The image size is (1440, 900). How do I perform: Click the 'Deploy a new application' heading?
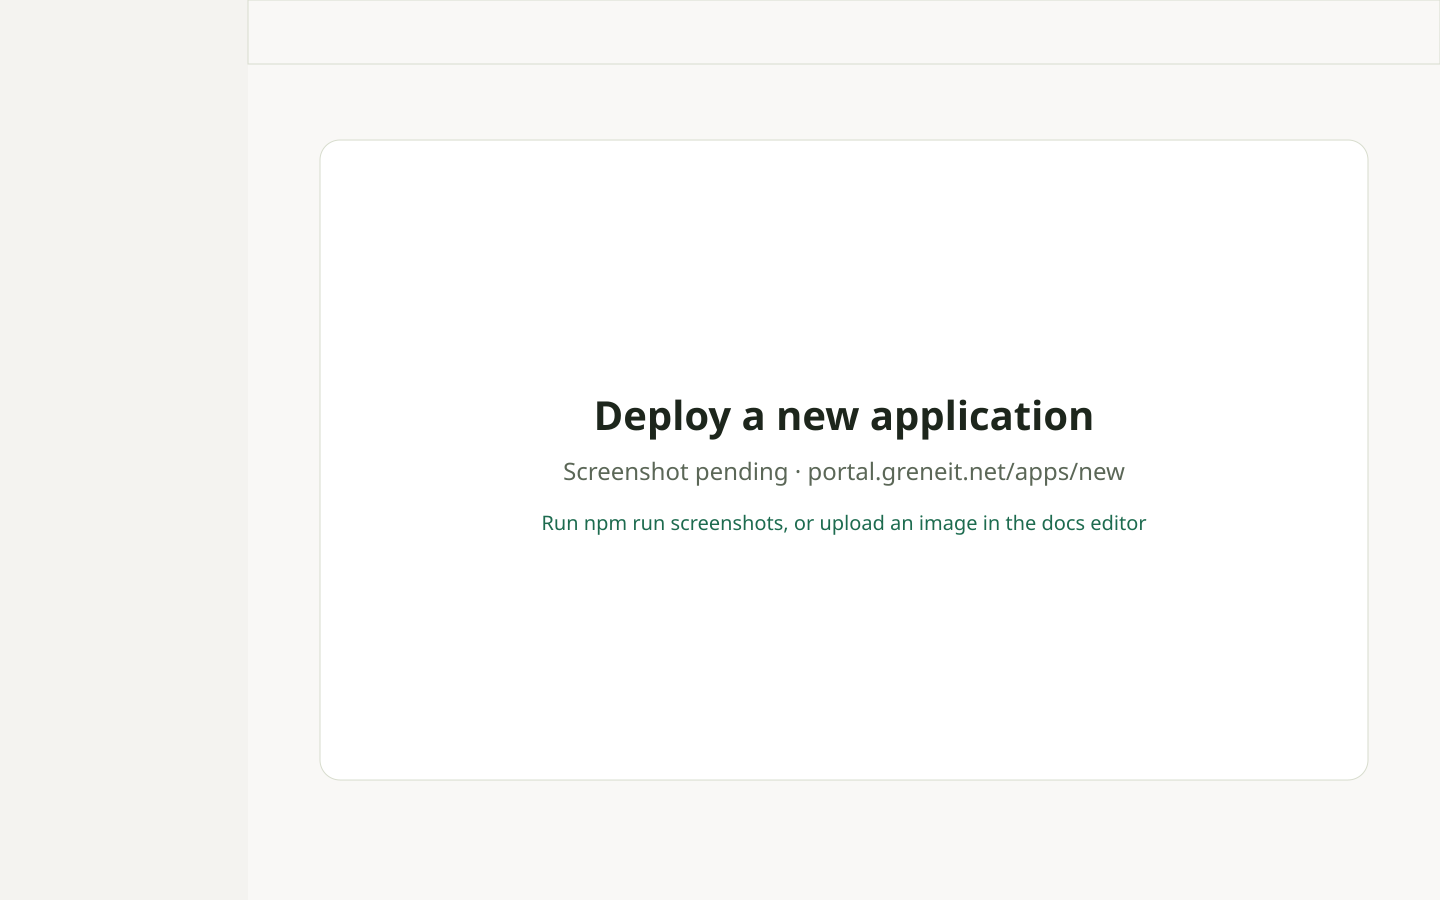pos(843,416)
